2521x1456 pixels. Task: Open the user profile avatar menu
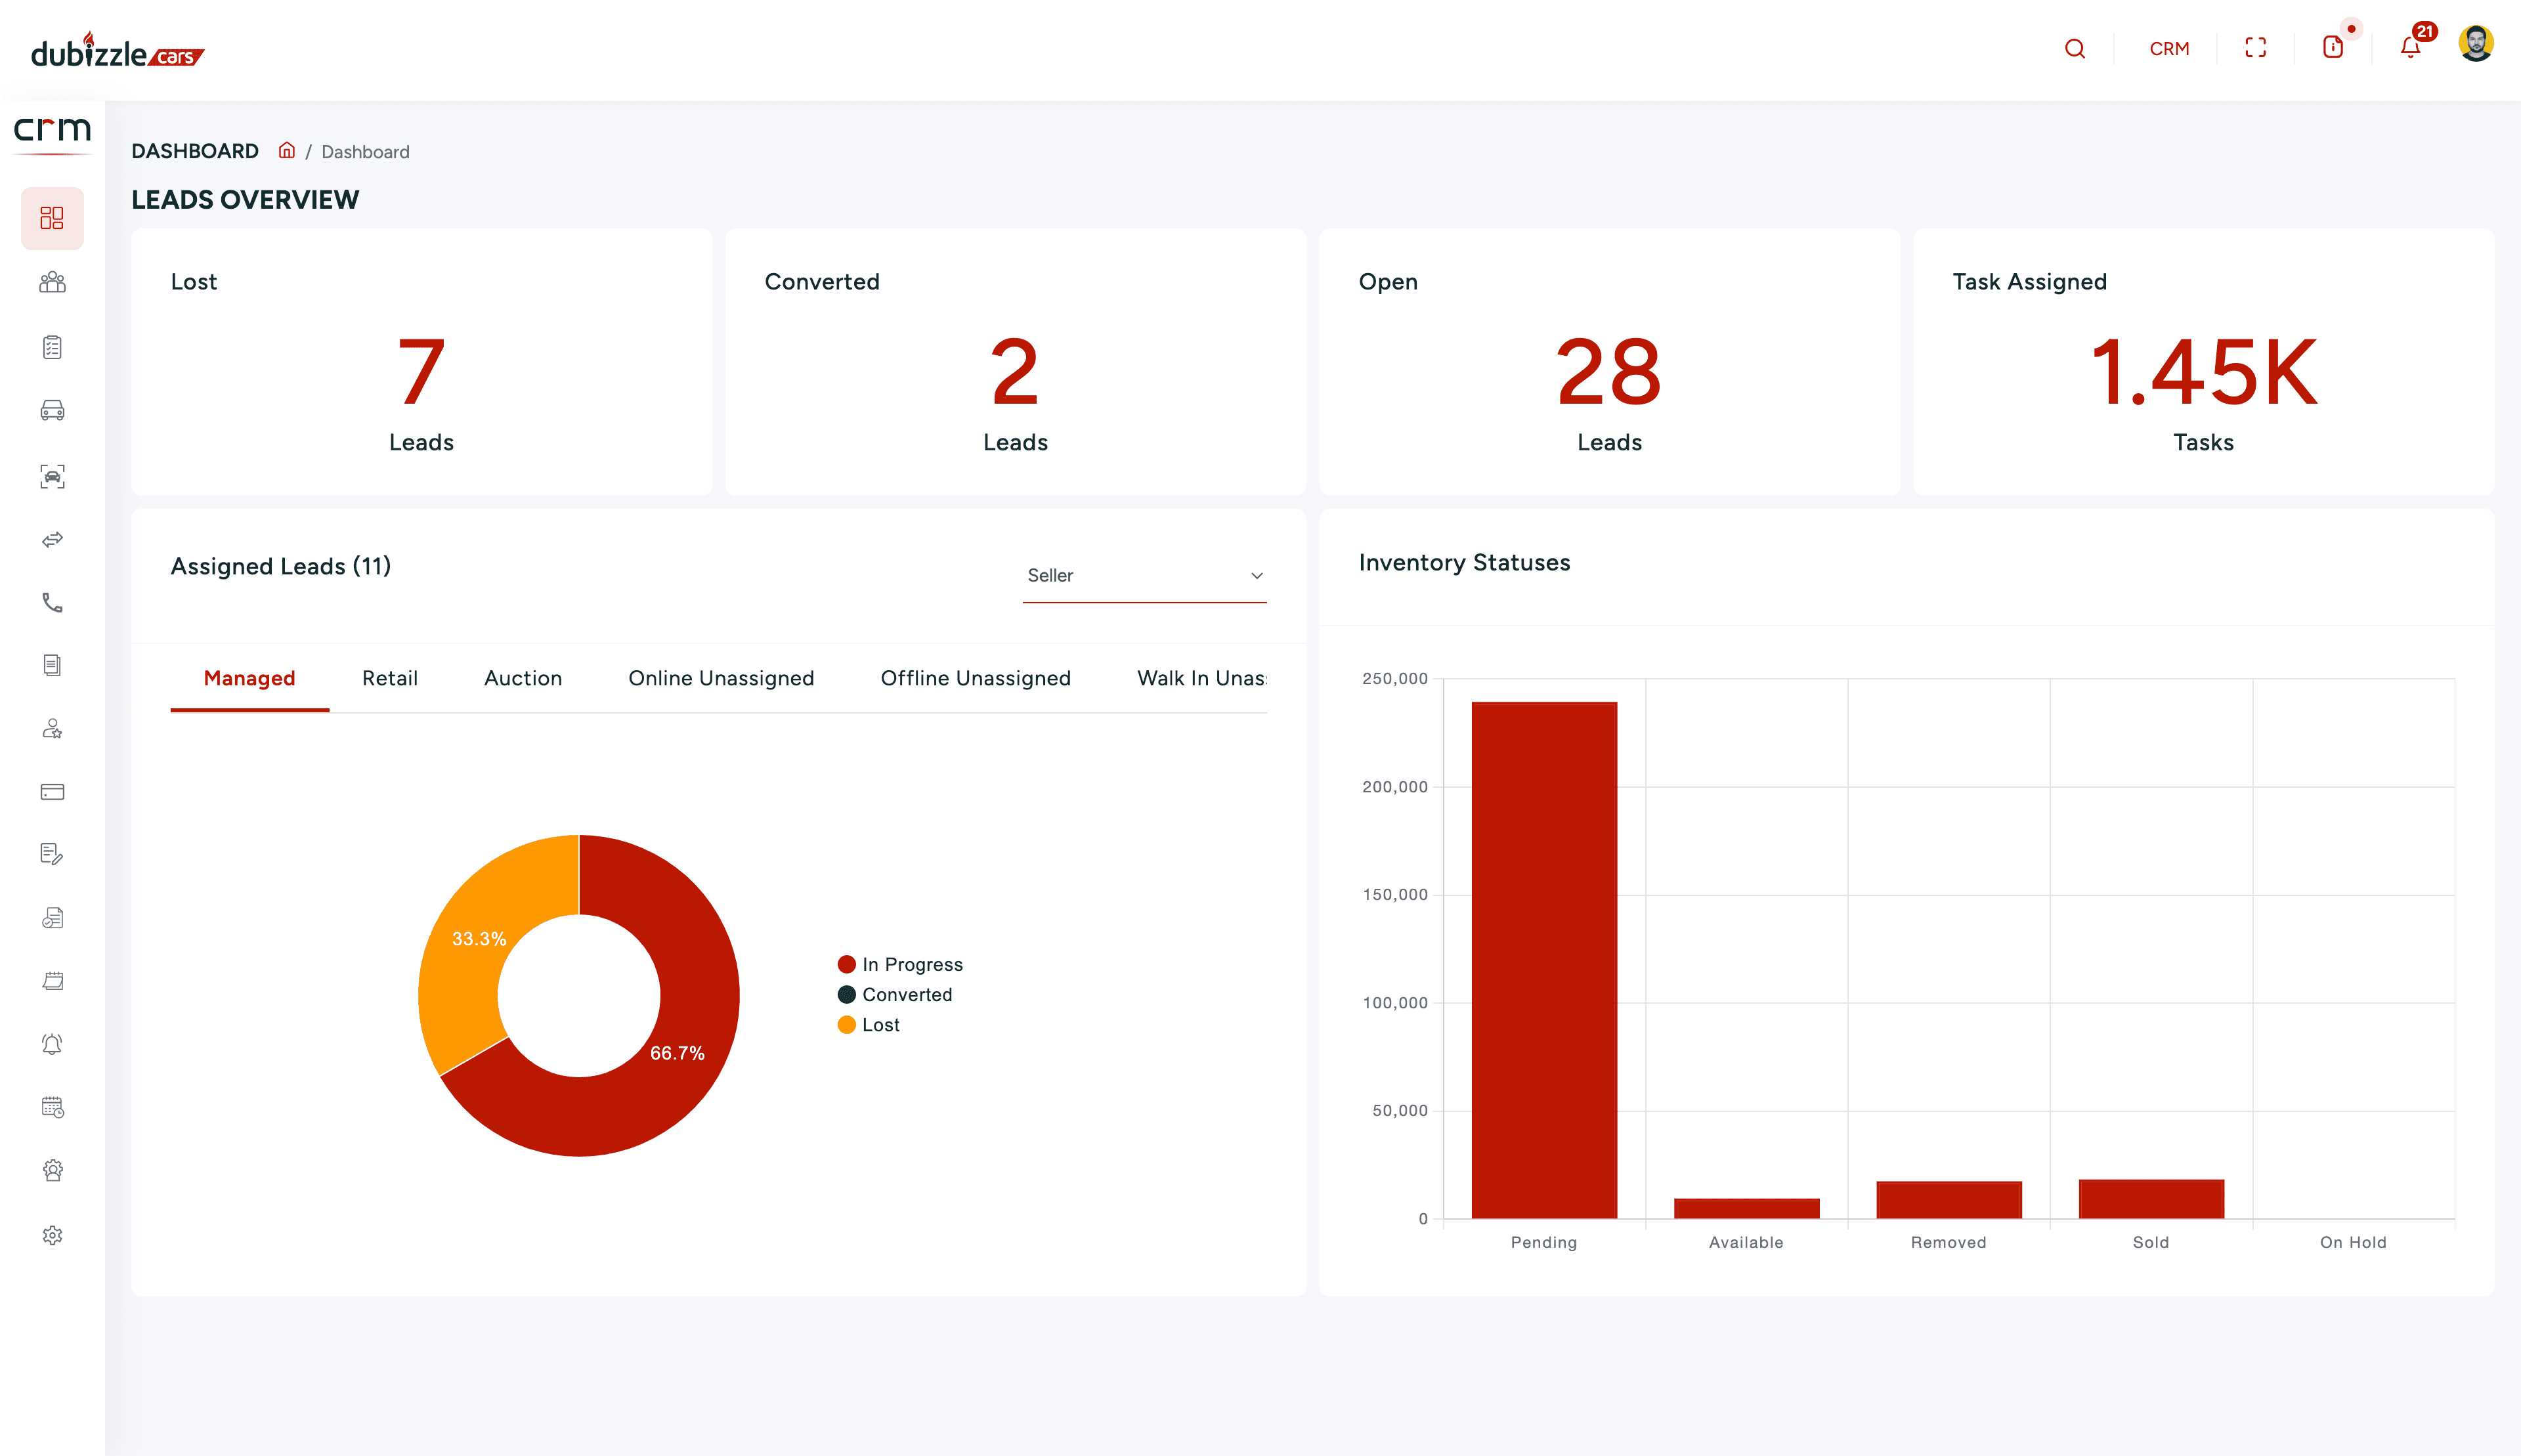pos(2475,44)
